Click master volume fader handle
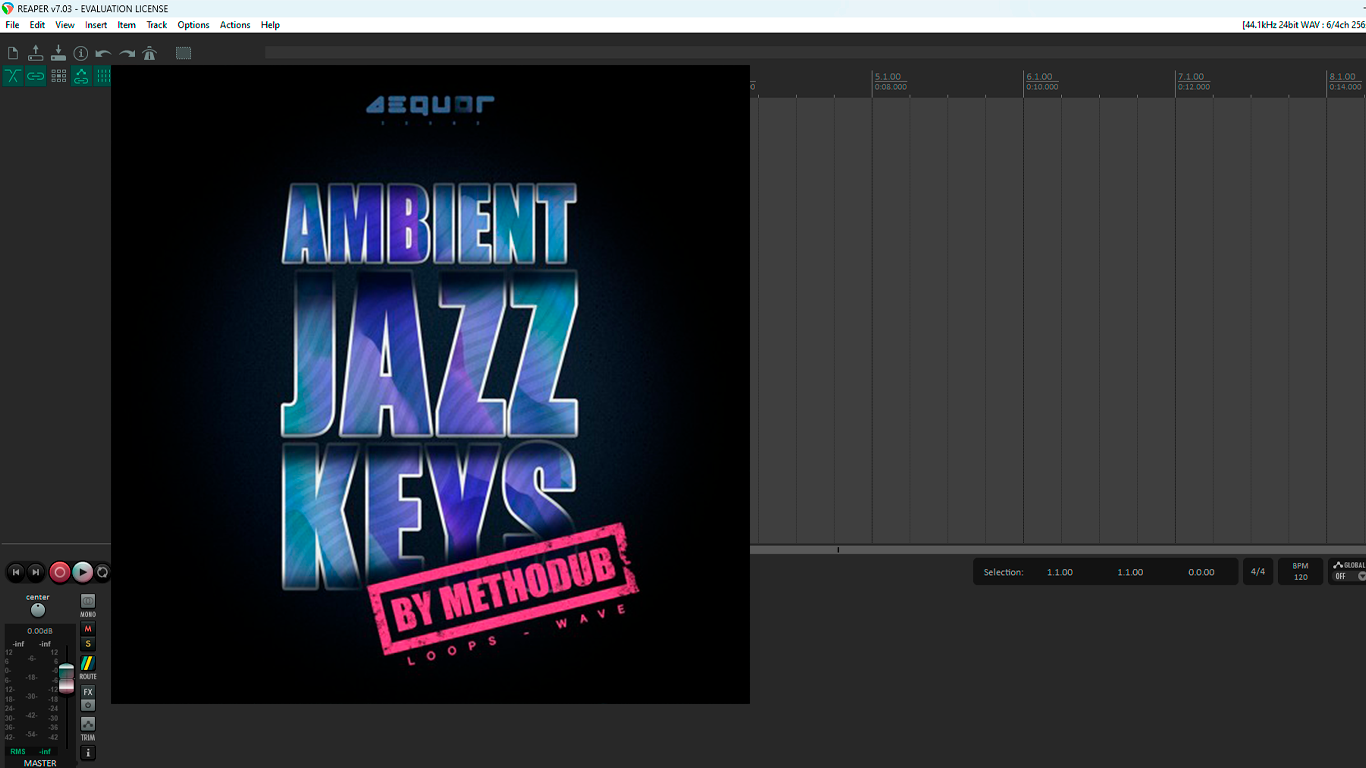 point(66,677)
